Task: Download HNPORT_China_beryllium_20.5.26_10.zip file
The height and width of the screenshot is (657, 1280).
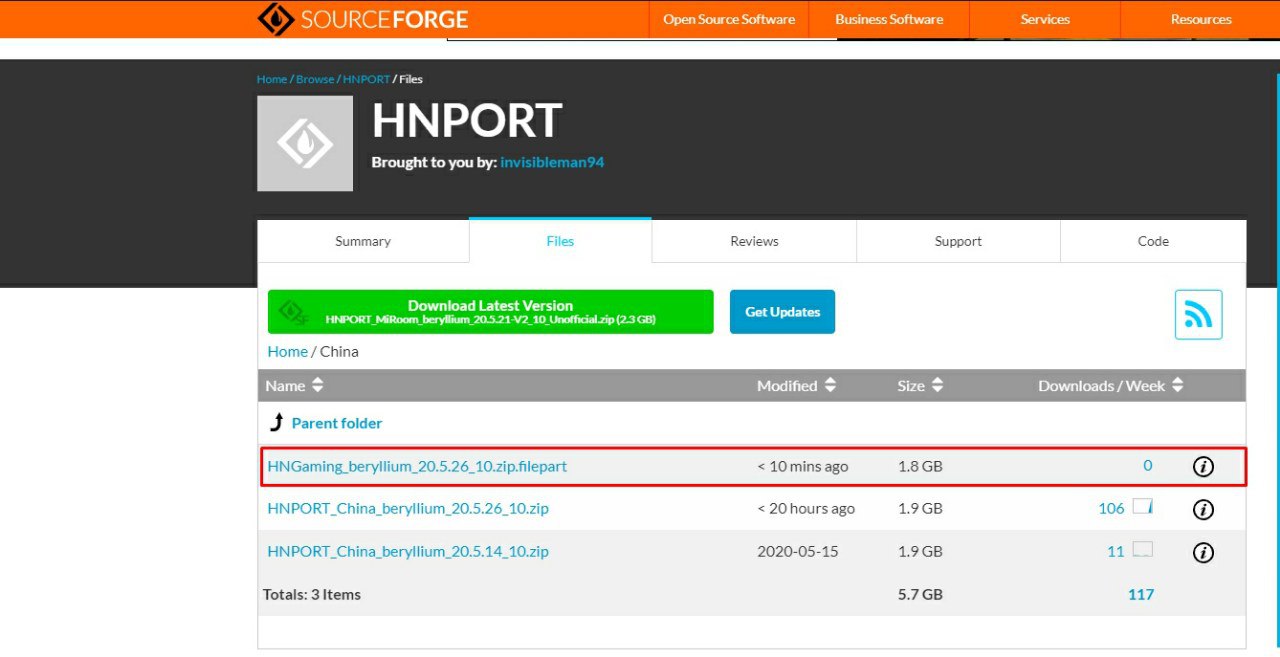Action: 408,508
